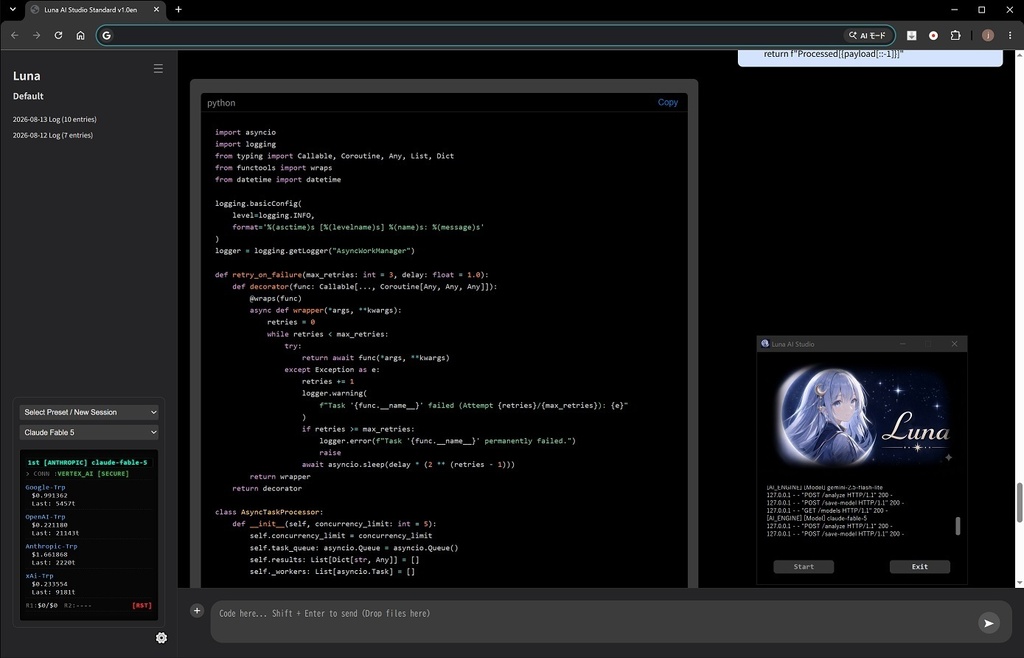Image resolution: width=1024 pixels, height=658 pixels.
Task: Click the launcher log scrollbar thumb
Action: (x=958, y=526)
